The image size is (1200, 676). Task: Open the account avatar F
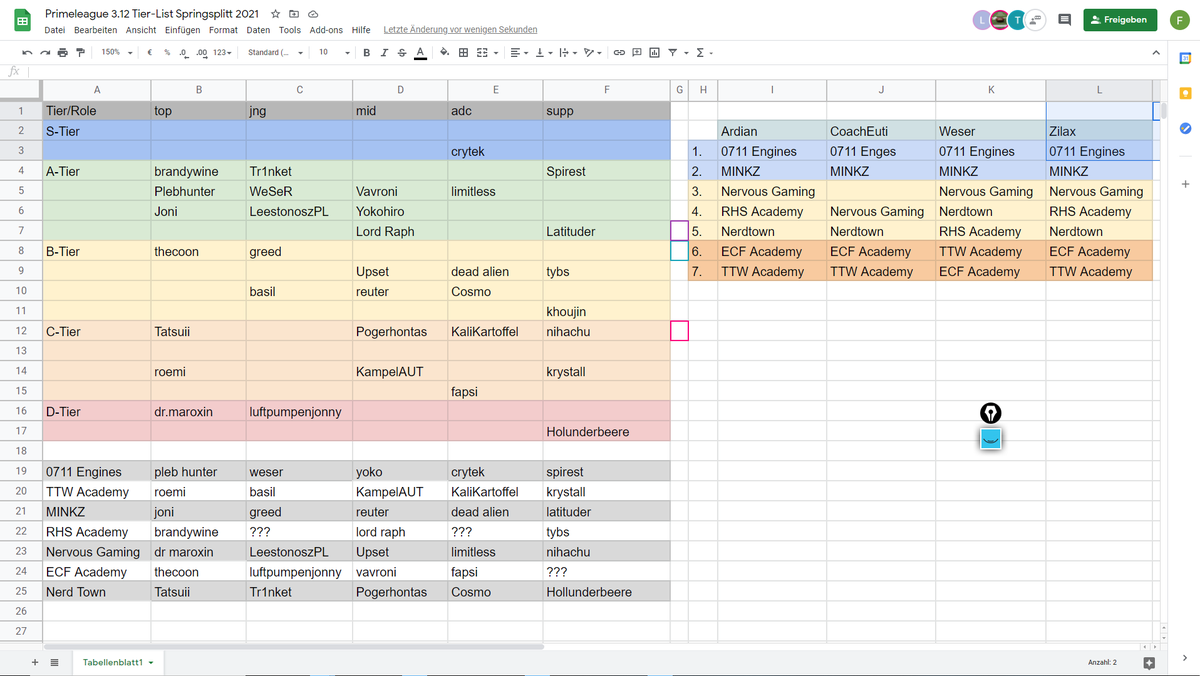coord(1180,19)
